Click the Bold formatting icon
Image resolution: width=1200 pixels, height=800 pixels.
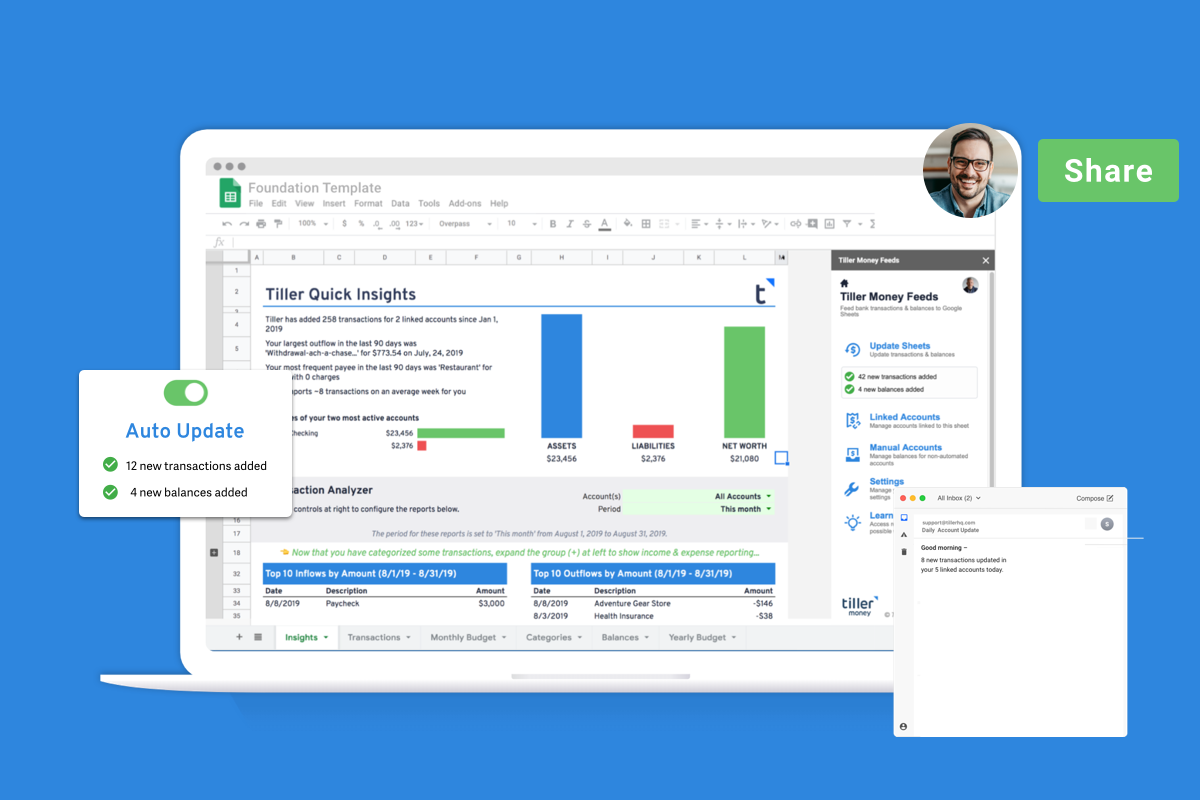point(552,224)
